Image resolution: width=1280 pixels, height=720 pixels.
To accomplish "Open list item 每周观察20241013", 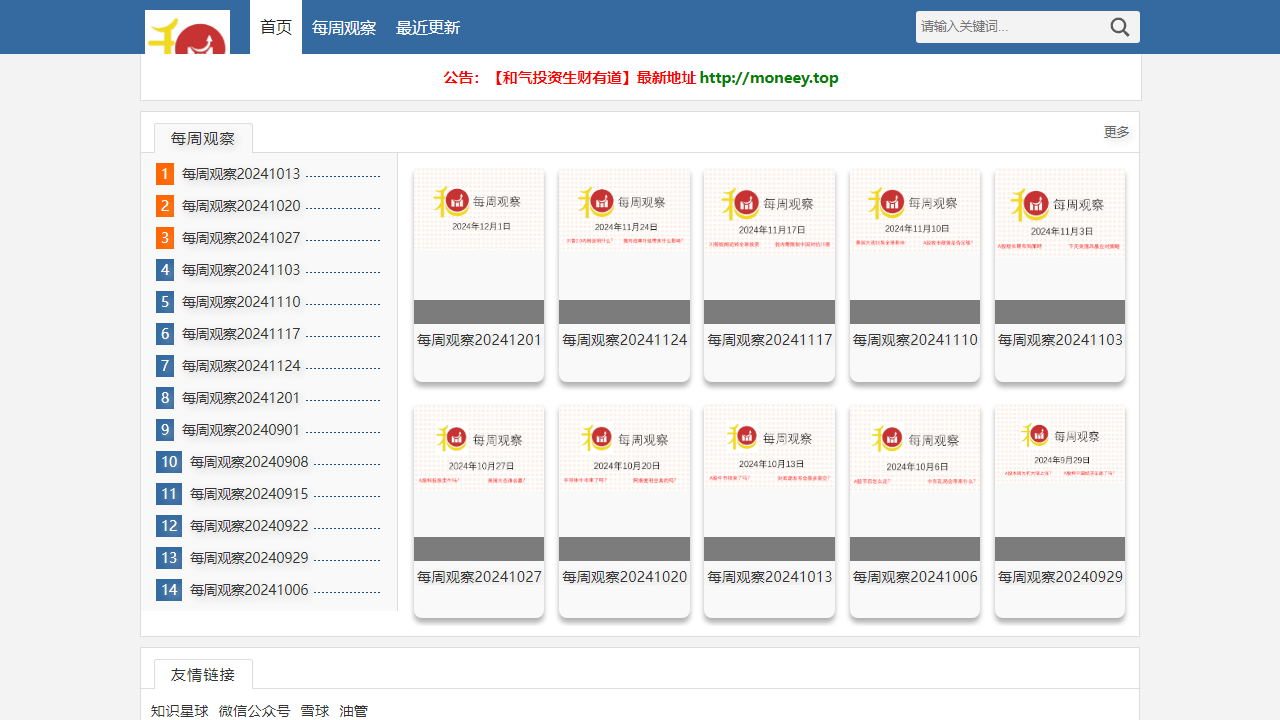I will tap(241, 174).
